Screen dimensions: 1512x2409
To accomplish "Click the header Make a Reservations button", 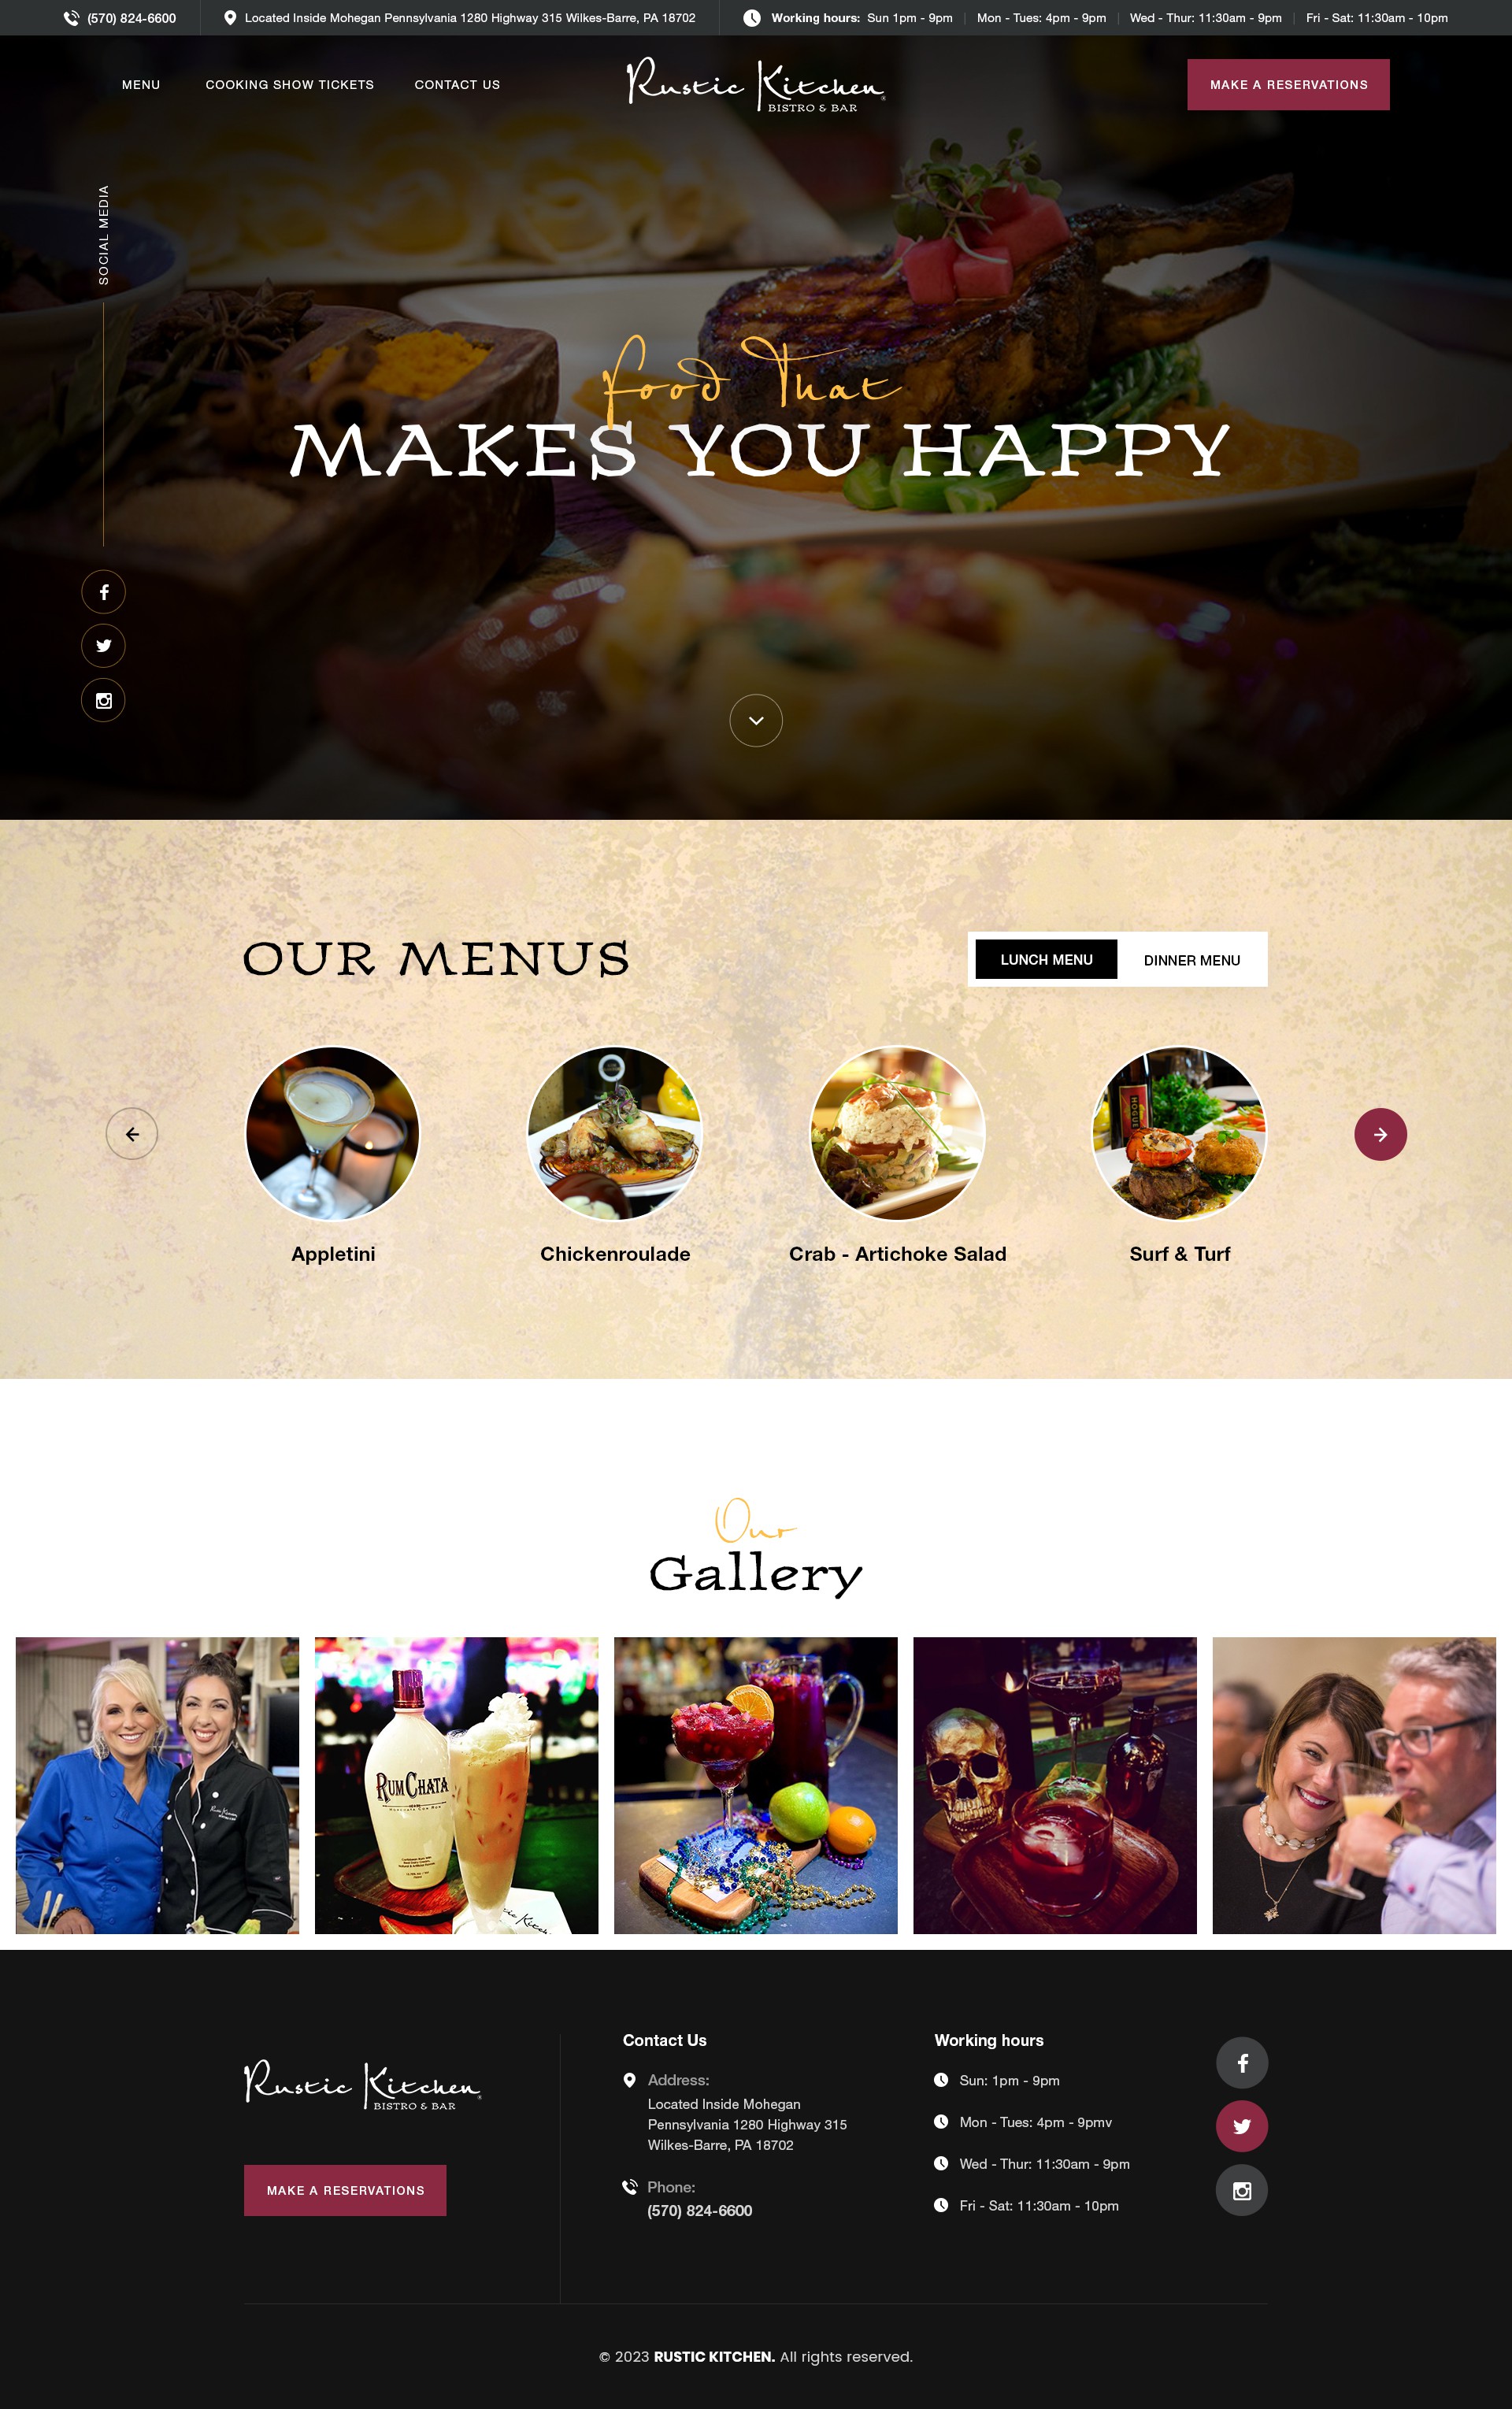I will pyautogui.click(x=1288, y=85).
